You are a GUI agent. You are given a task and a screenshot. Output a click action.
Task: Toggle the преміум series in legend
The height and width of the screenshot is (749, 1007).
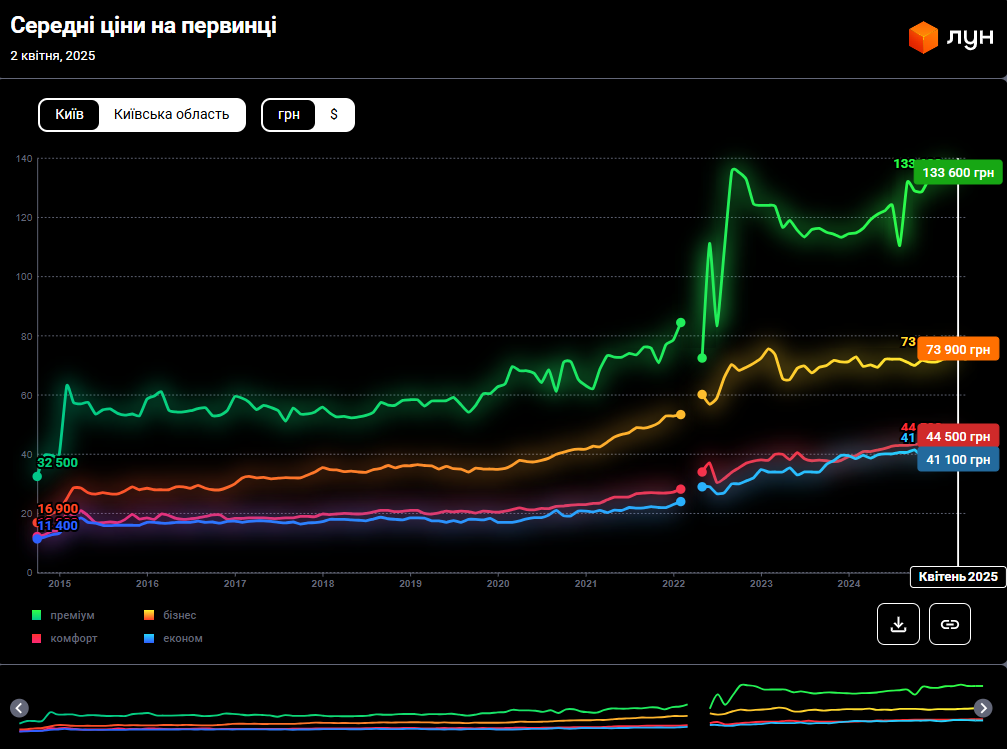tap(64, 615)
